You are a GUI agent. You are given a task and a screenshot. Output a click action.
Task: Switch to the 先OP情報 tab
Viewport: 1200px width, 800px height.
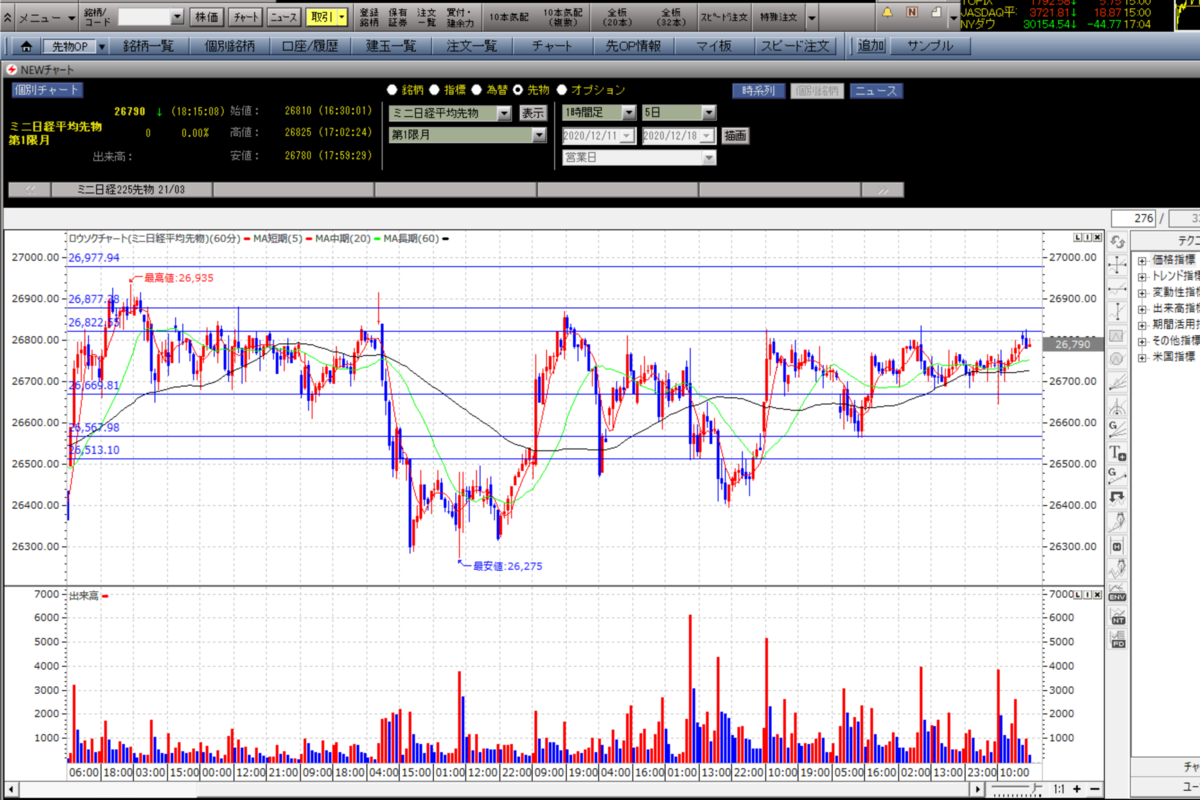(x=634, y=46)
